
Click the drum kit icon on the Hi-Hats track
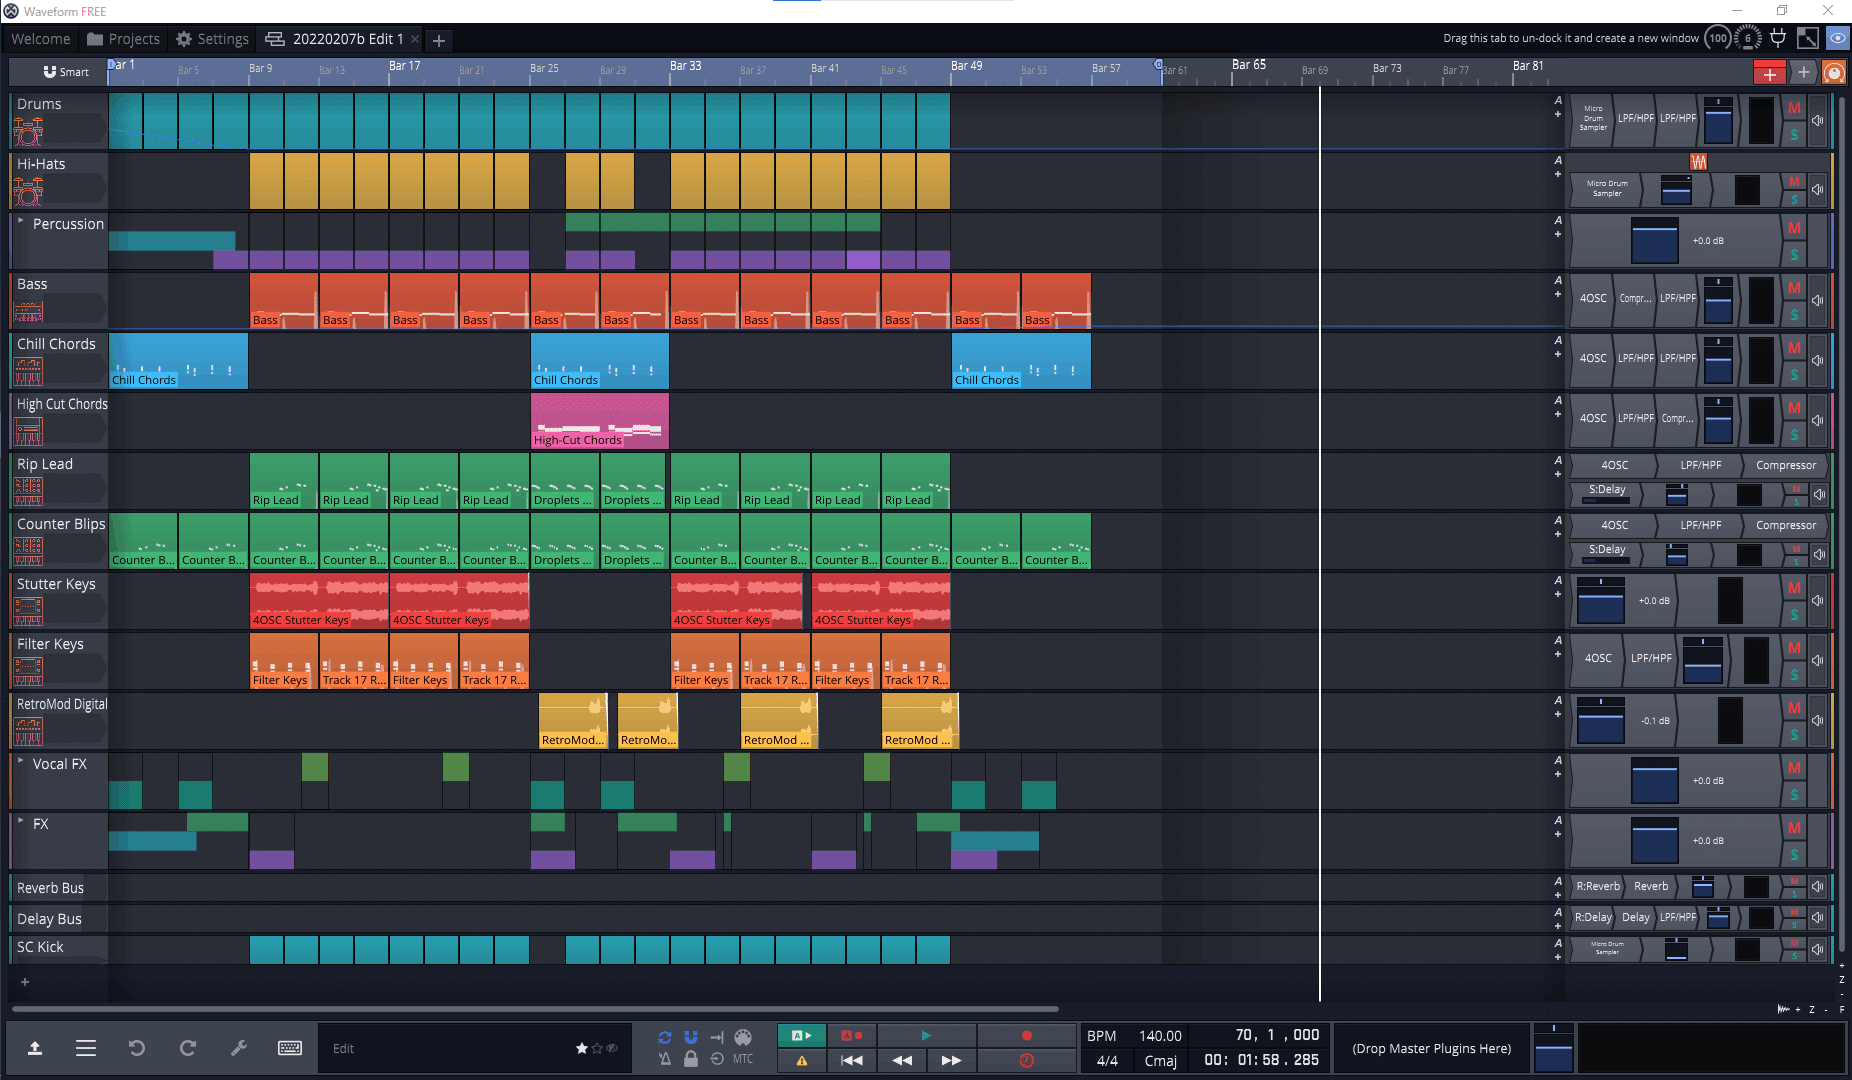[x=27, y=191]
